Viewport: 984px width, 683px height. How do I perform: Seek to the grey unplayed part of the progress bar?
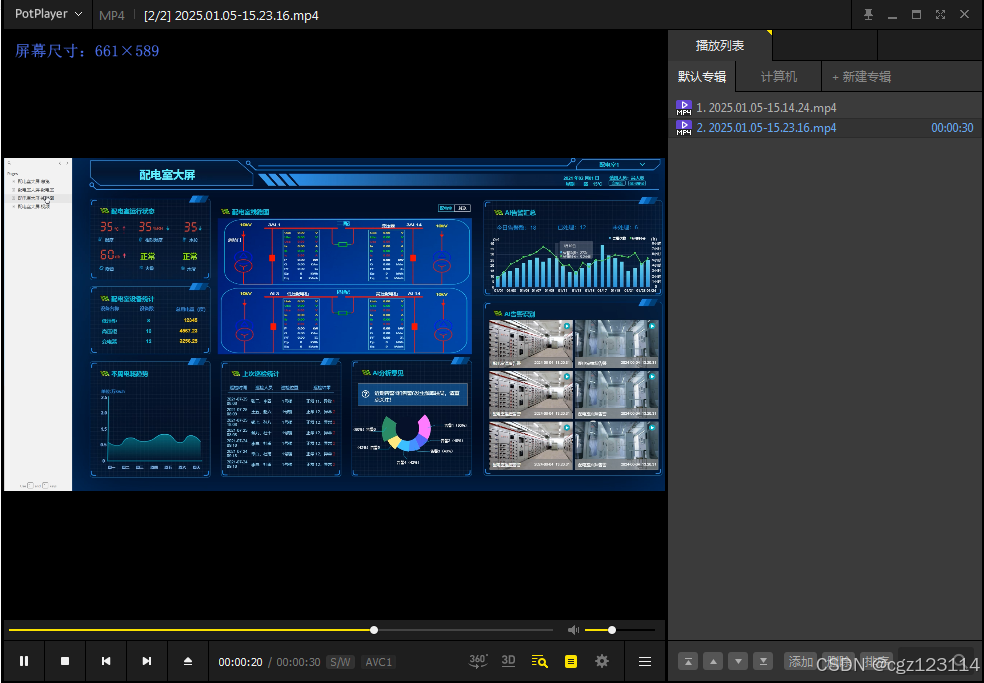466,630
